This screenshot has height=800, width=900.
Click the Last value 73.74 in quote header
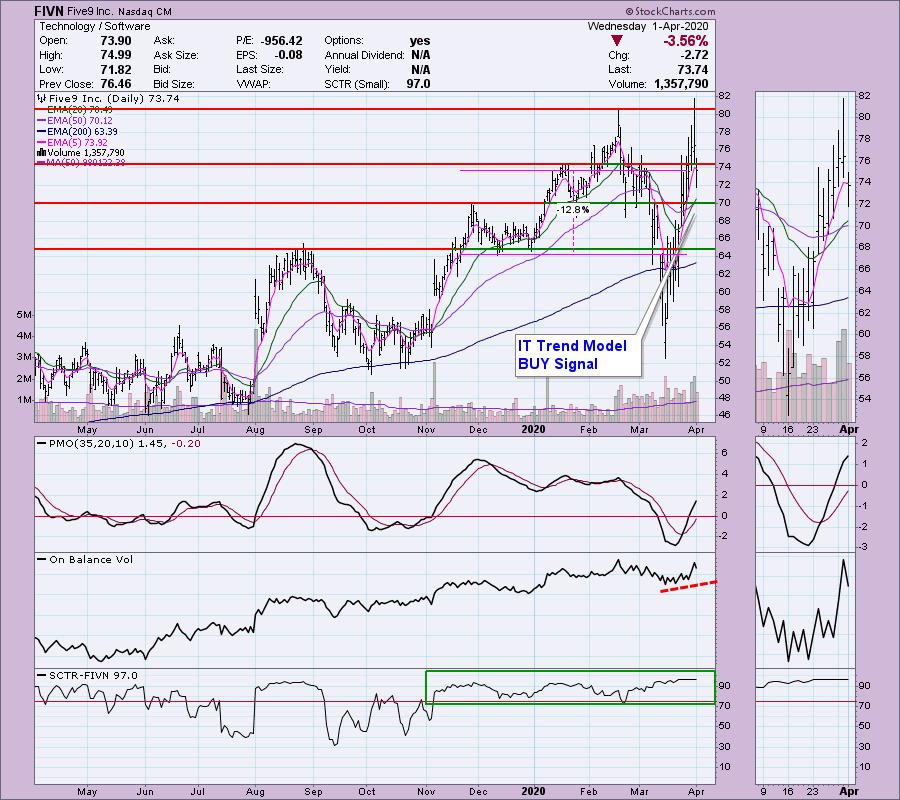[692, 69]
